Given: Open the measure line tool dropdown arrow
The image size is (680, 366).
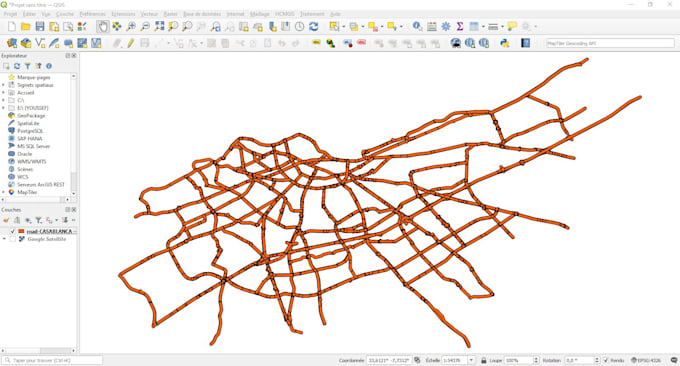Looking at the screenshot, I should 502,27.
